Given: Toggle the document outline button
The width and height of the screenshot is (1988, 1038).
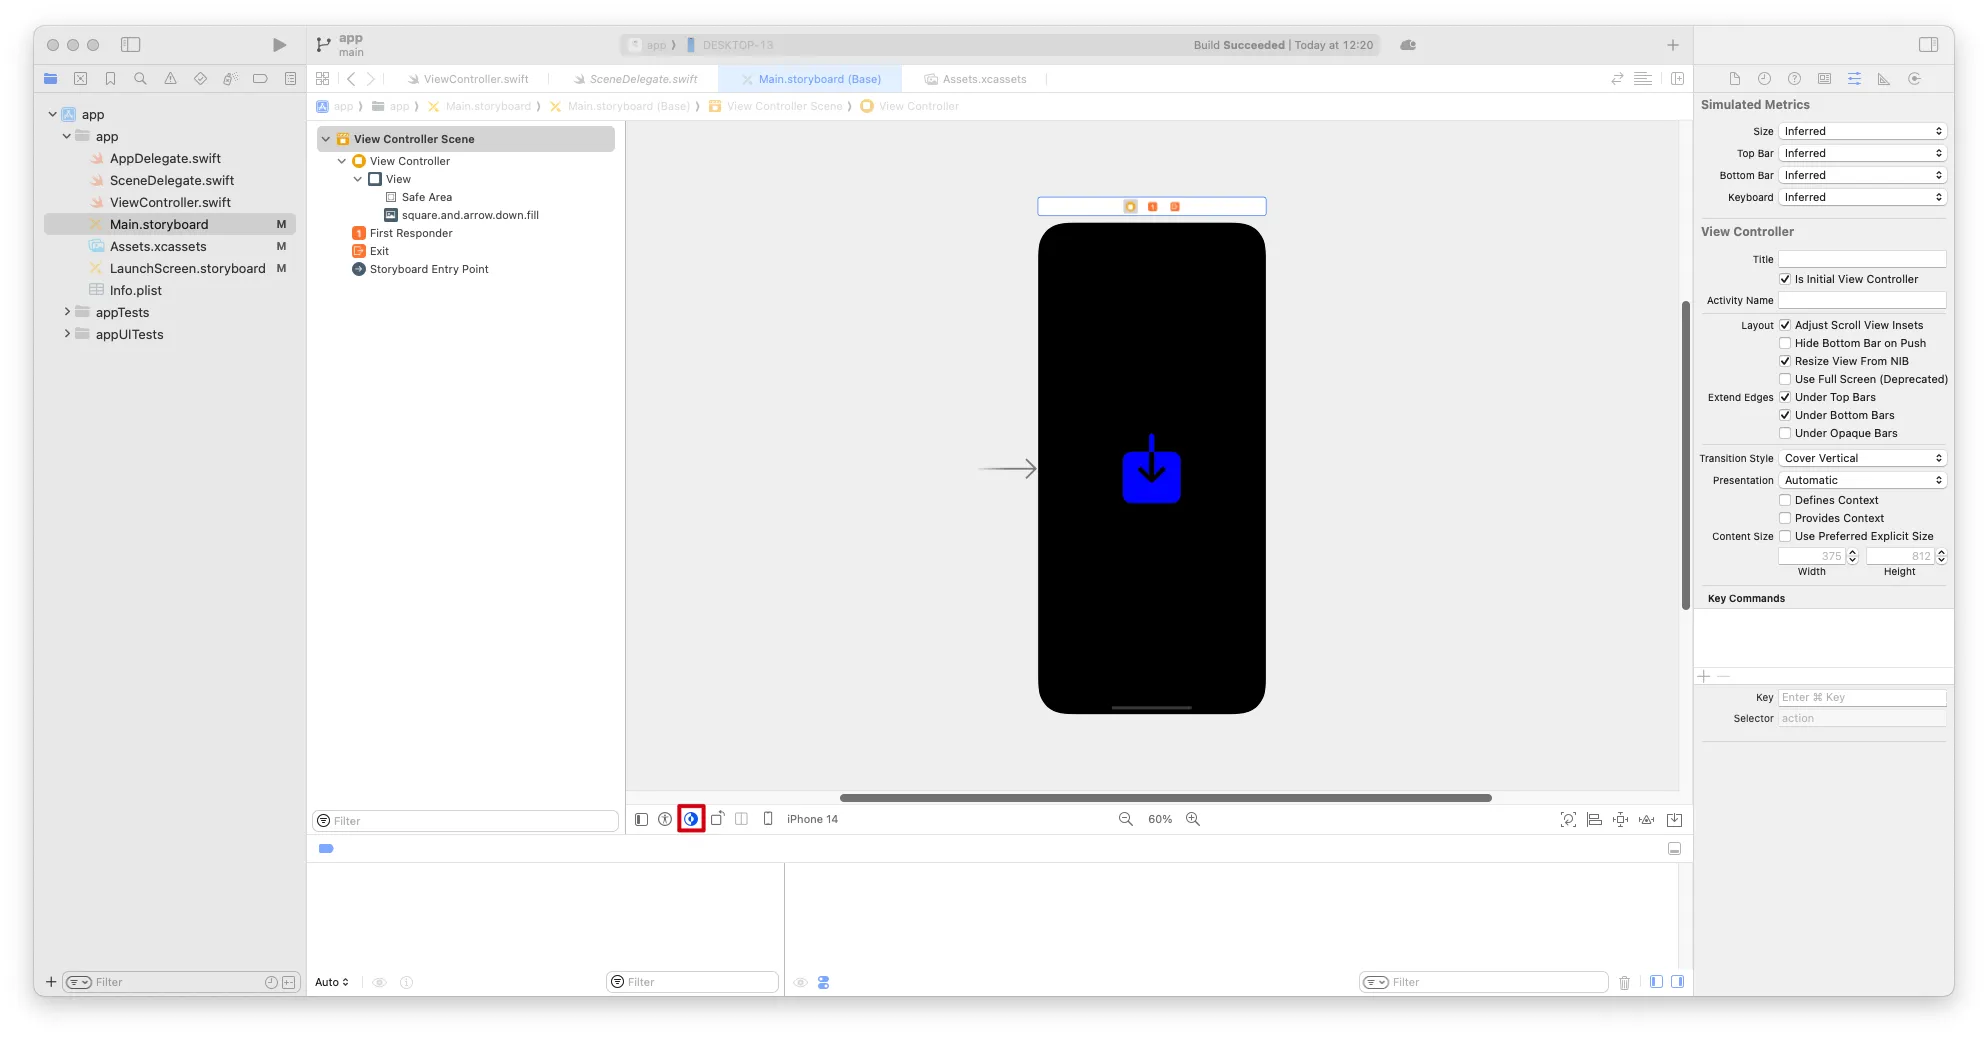Looking at the screenshot, I should 642,819.
